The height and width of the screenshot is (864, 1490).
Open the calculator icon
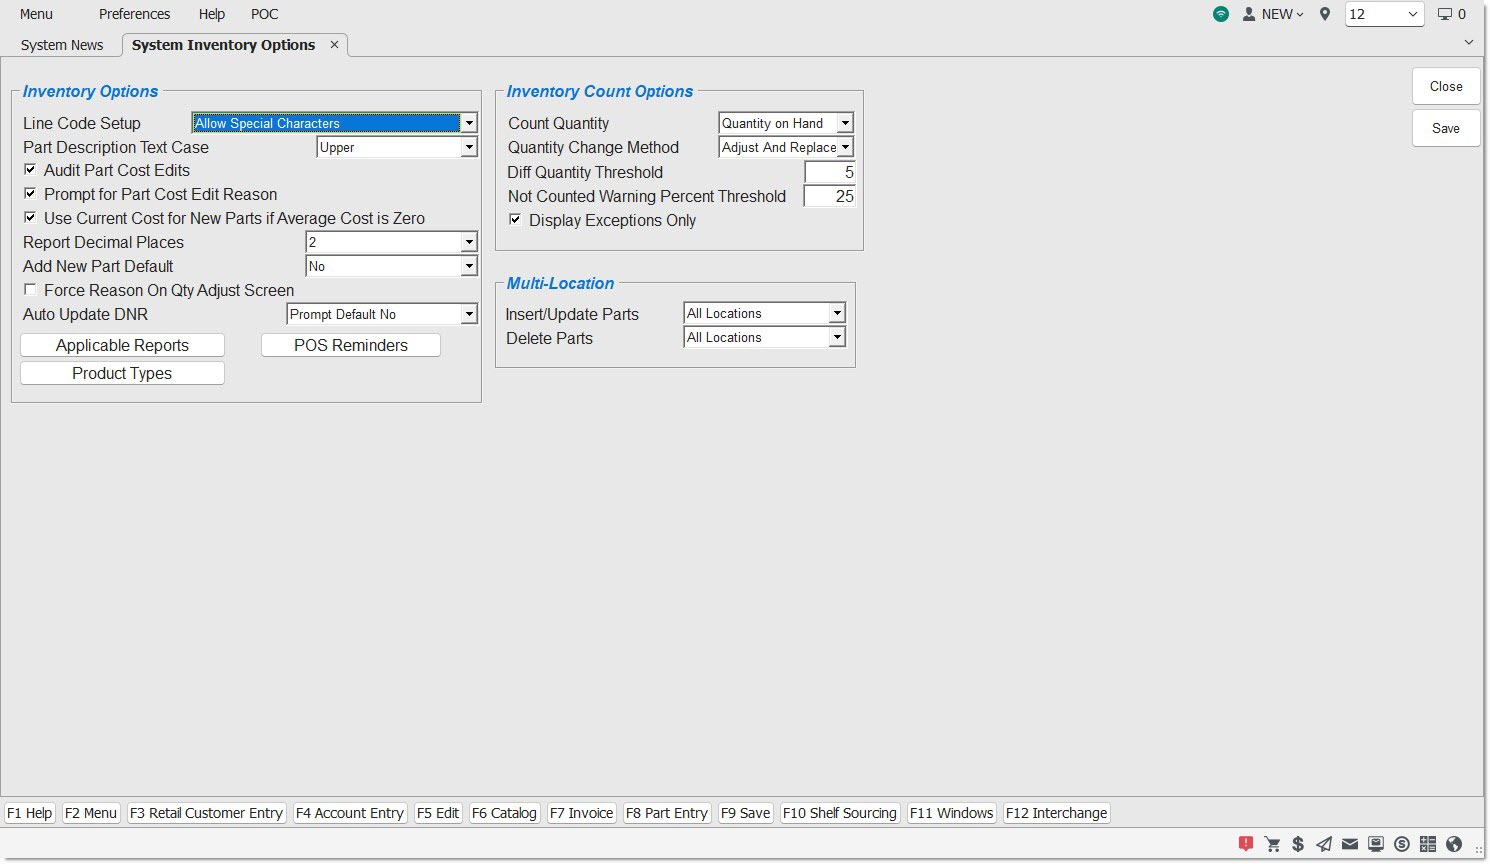1428,844
